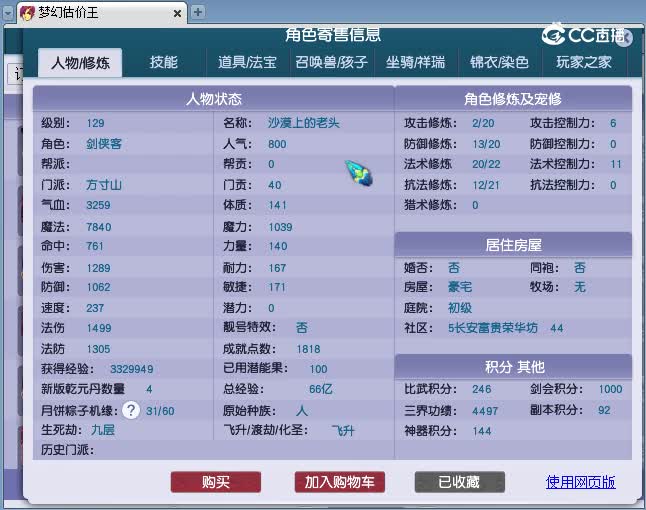Close the 梦幻估价王 browser tab

pyautogui.click(x=177, y=14)
